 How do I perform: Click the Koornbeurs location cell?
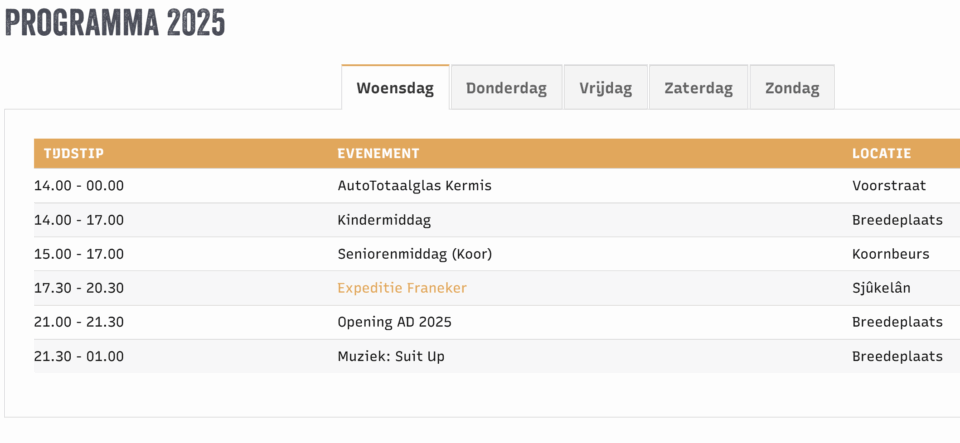tap(890, 254)
